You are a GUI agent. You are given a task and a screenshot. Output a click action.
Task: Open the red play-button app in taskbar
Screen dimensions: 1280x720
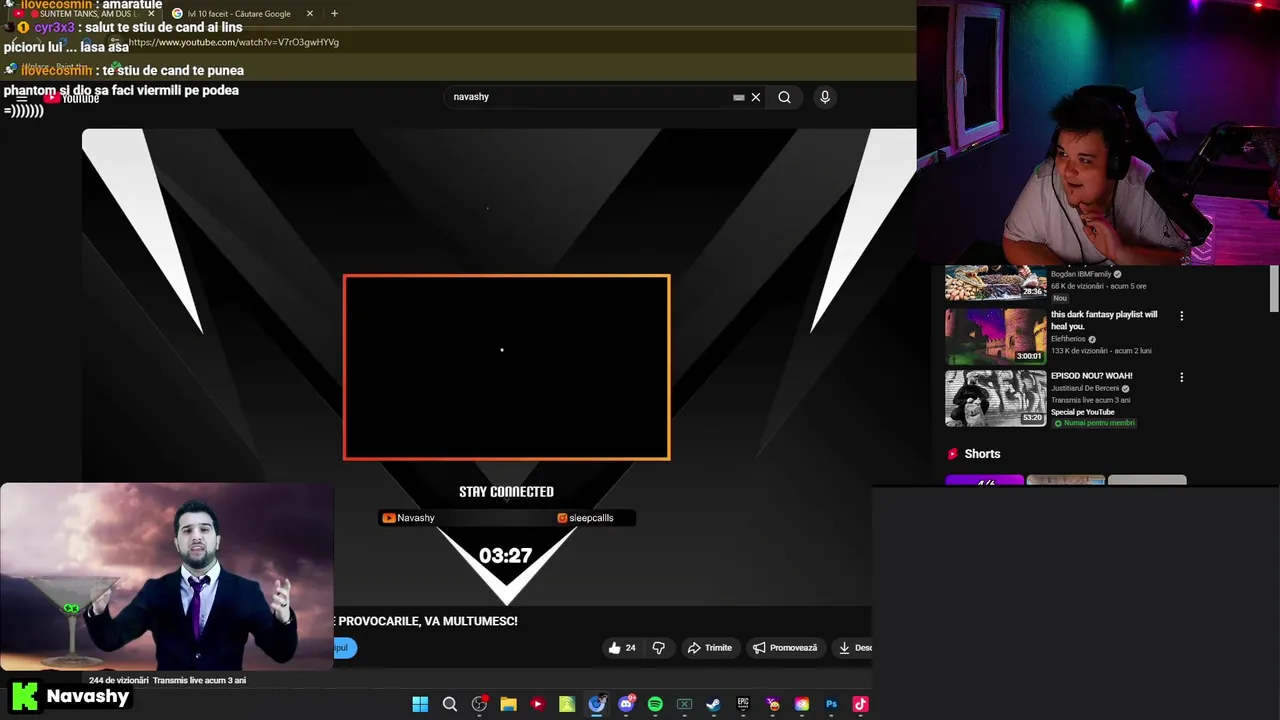pyautogui.click(x=537, y=704)
